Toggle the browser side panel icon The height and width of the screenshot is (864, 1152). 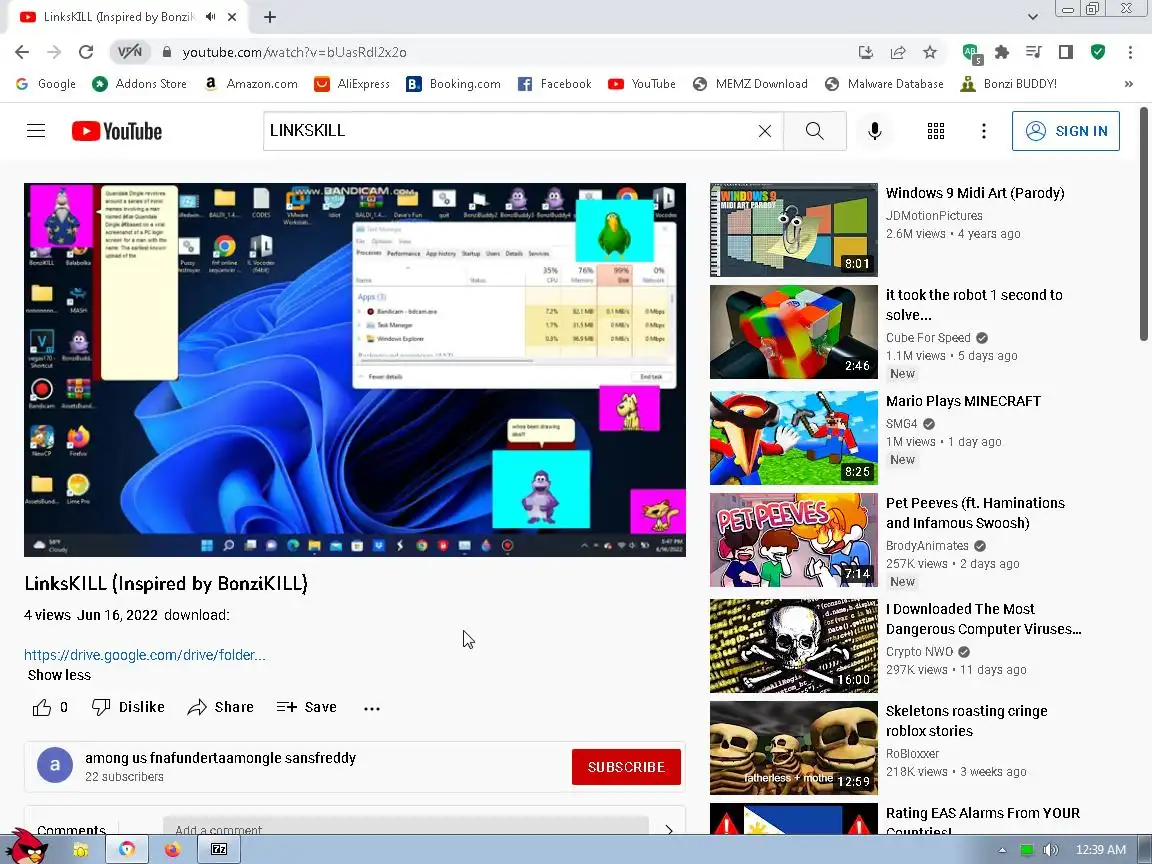(1066, 52)
